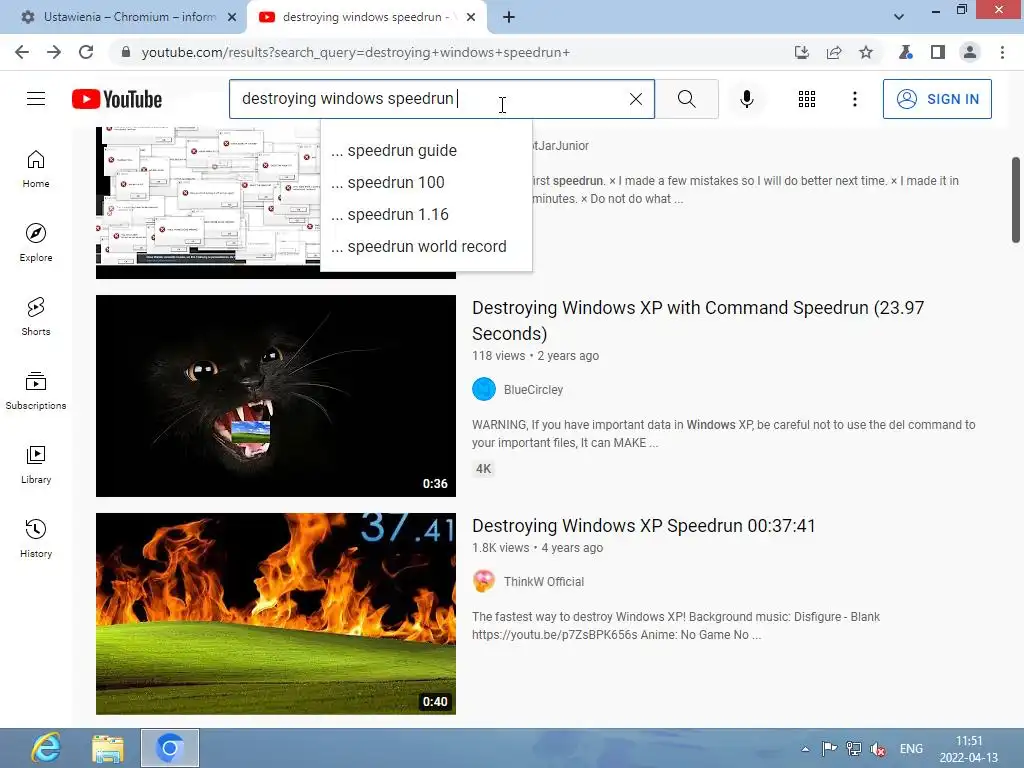
Task: Open the taskbar clock and date
Action: point(968,749)
